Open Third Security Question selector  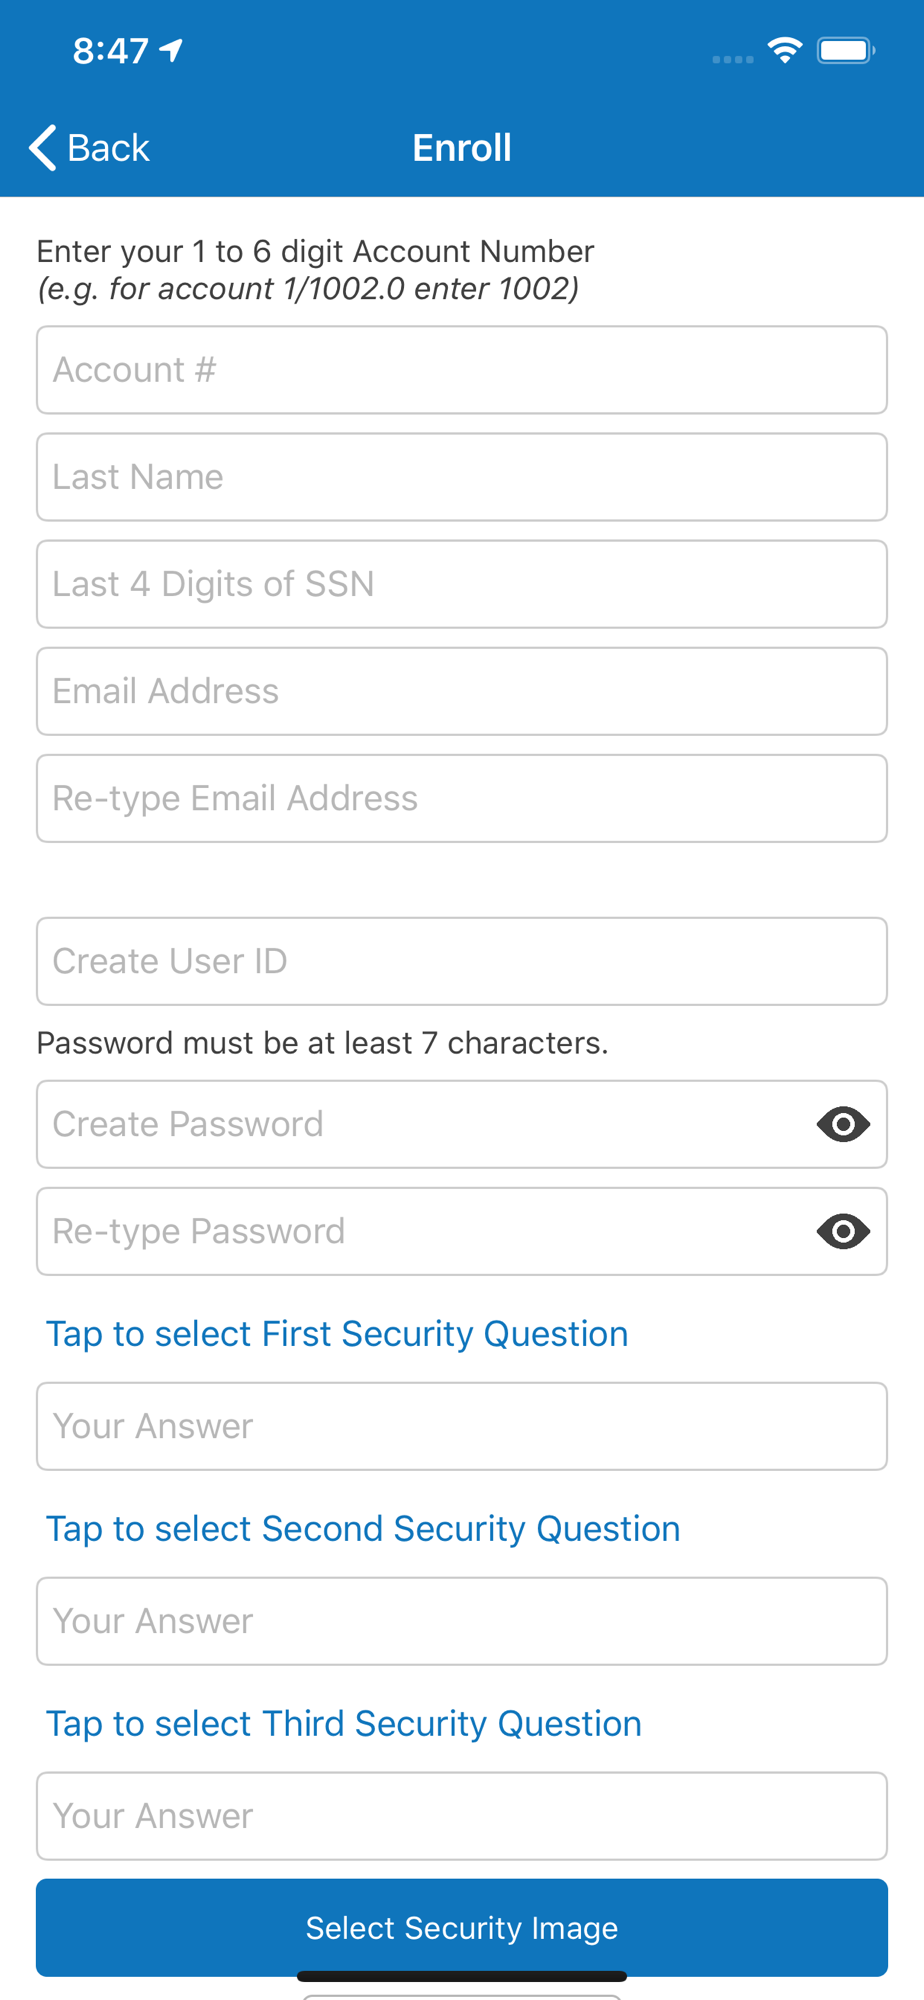pos(344,1724)
